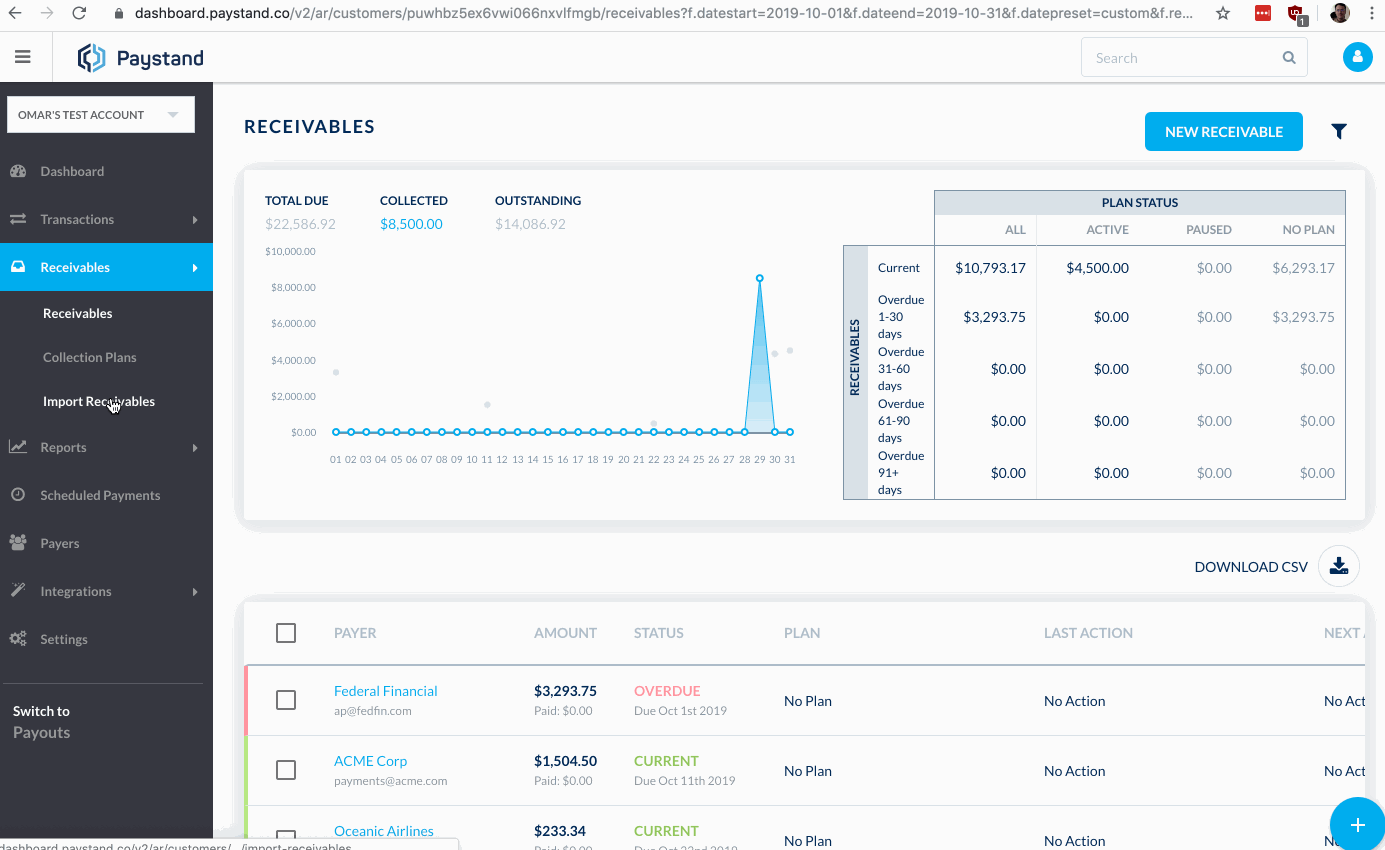This screenshot has height=850, width=1385.
Task: Select the ACME Corp row checkbox
Action: click(x=286, y=770)
